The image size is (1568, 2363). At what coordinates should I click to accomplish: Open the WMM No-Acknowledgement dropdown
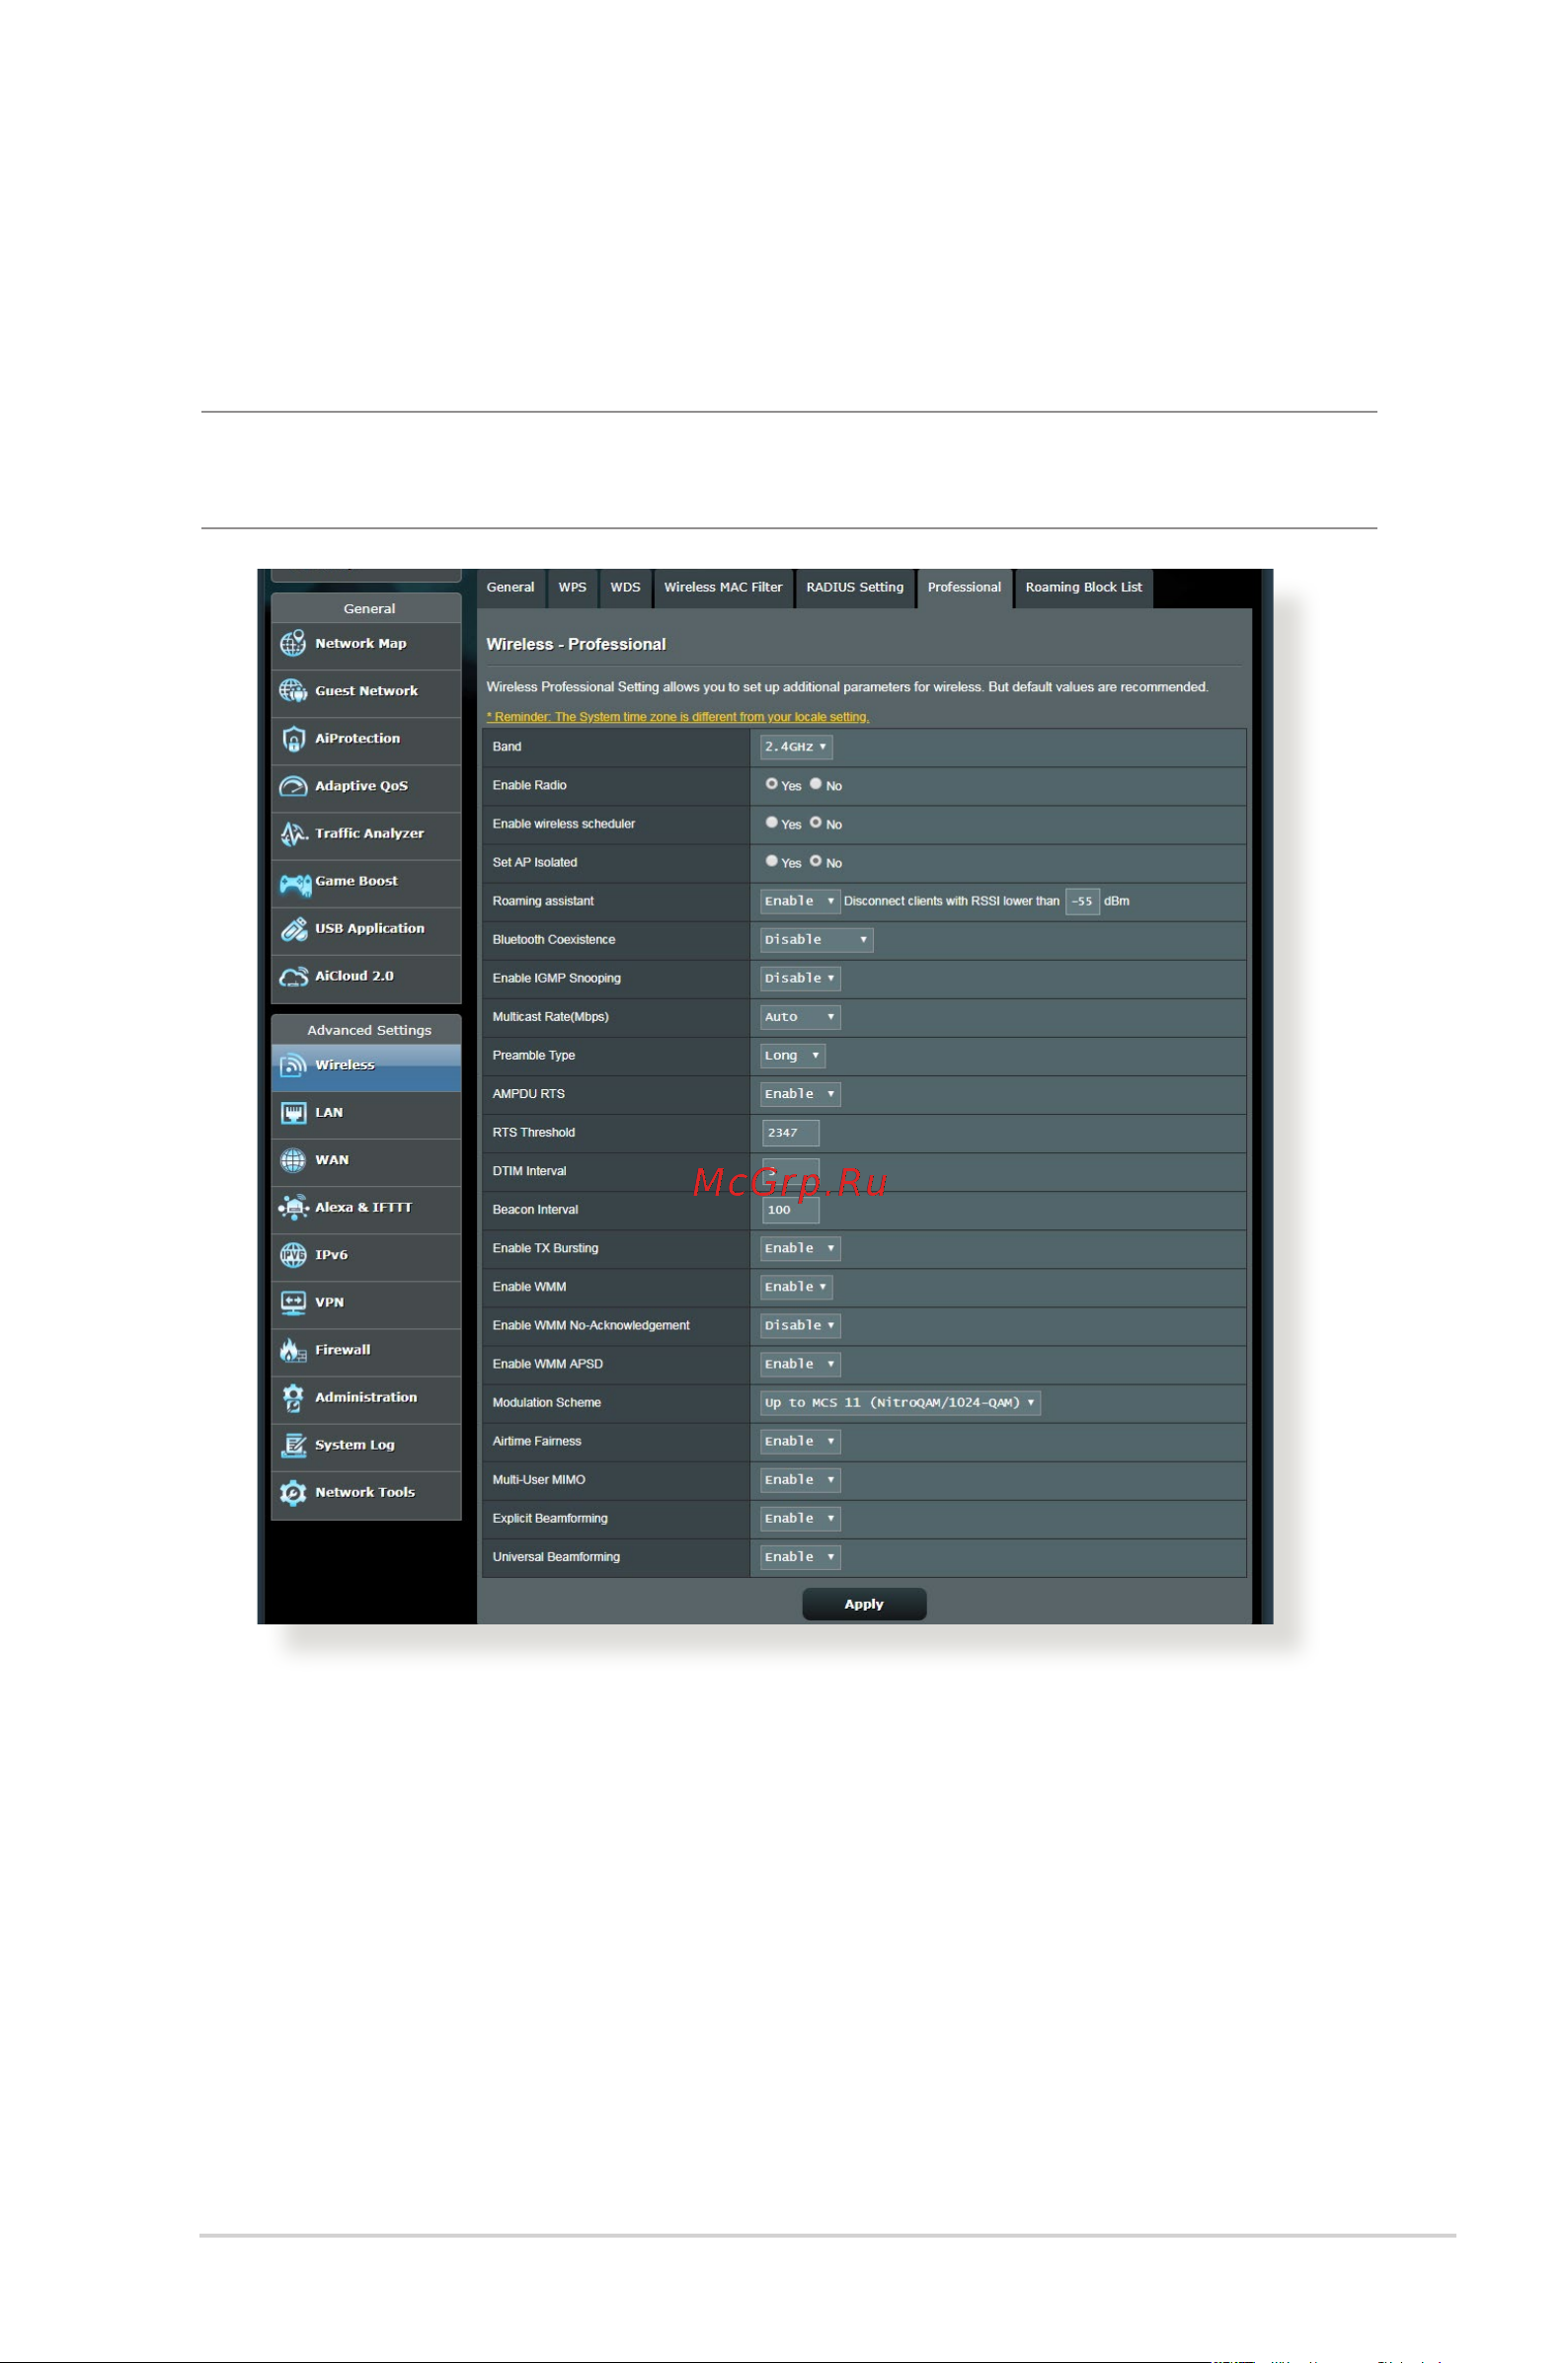coord(800,1326)
